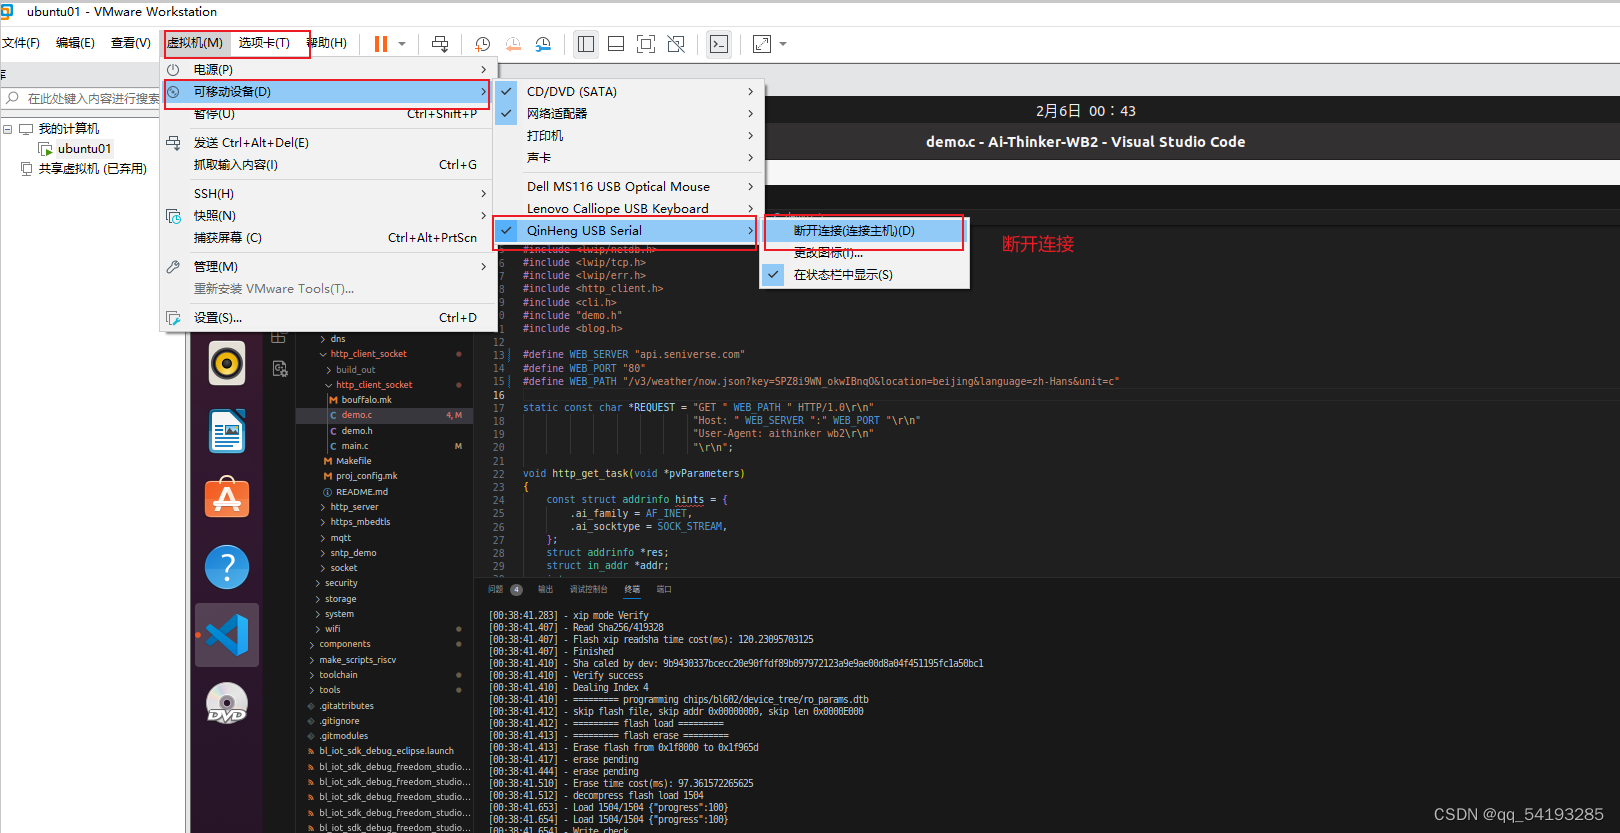Collapse the 我的计算机 tree node
The width and height of the screenshot is (1620, 833).
point(8,129)
